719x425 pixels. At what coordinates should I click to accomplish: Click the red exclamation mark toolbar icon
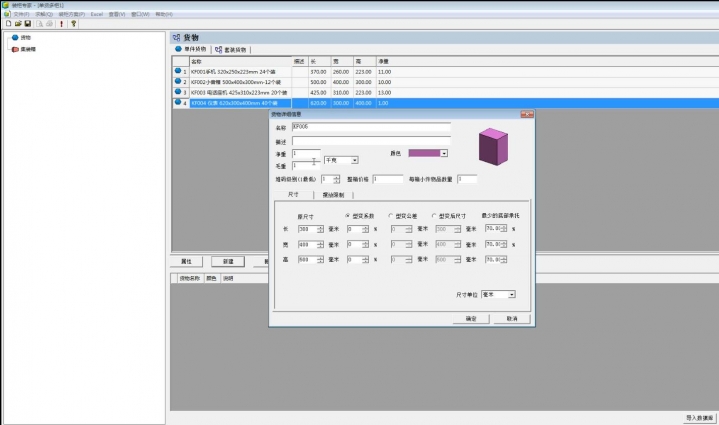pyautogui.click(x=61, y=23)
